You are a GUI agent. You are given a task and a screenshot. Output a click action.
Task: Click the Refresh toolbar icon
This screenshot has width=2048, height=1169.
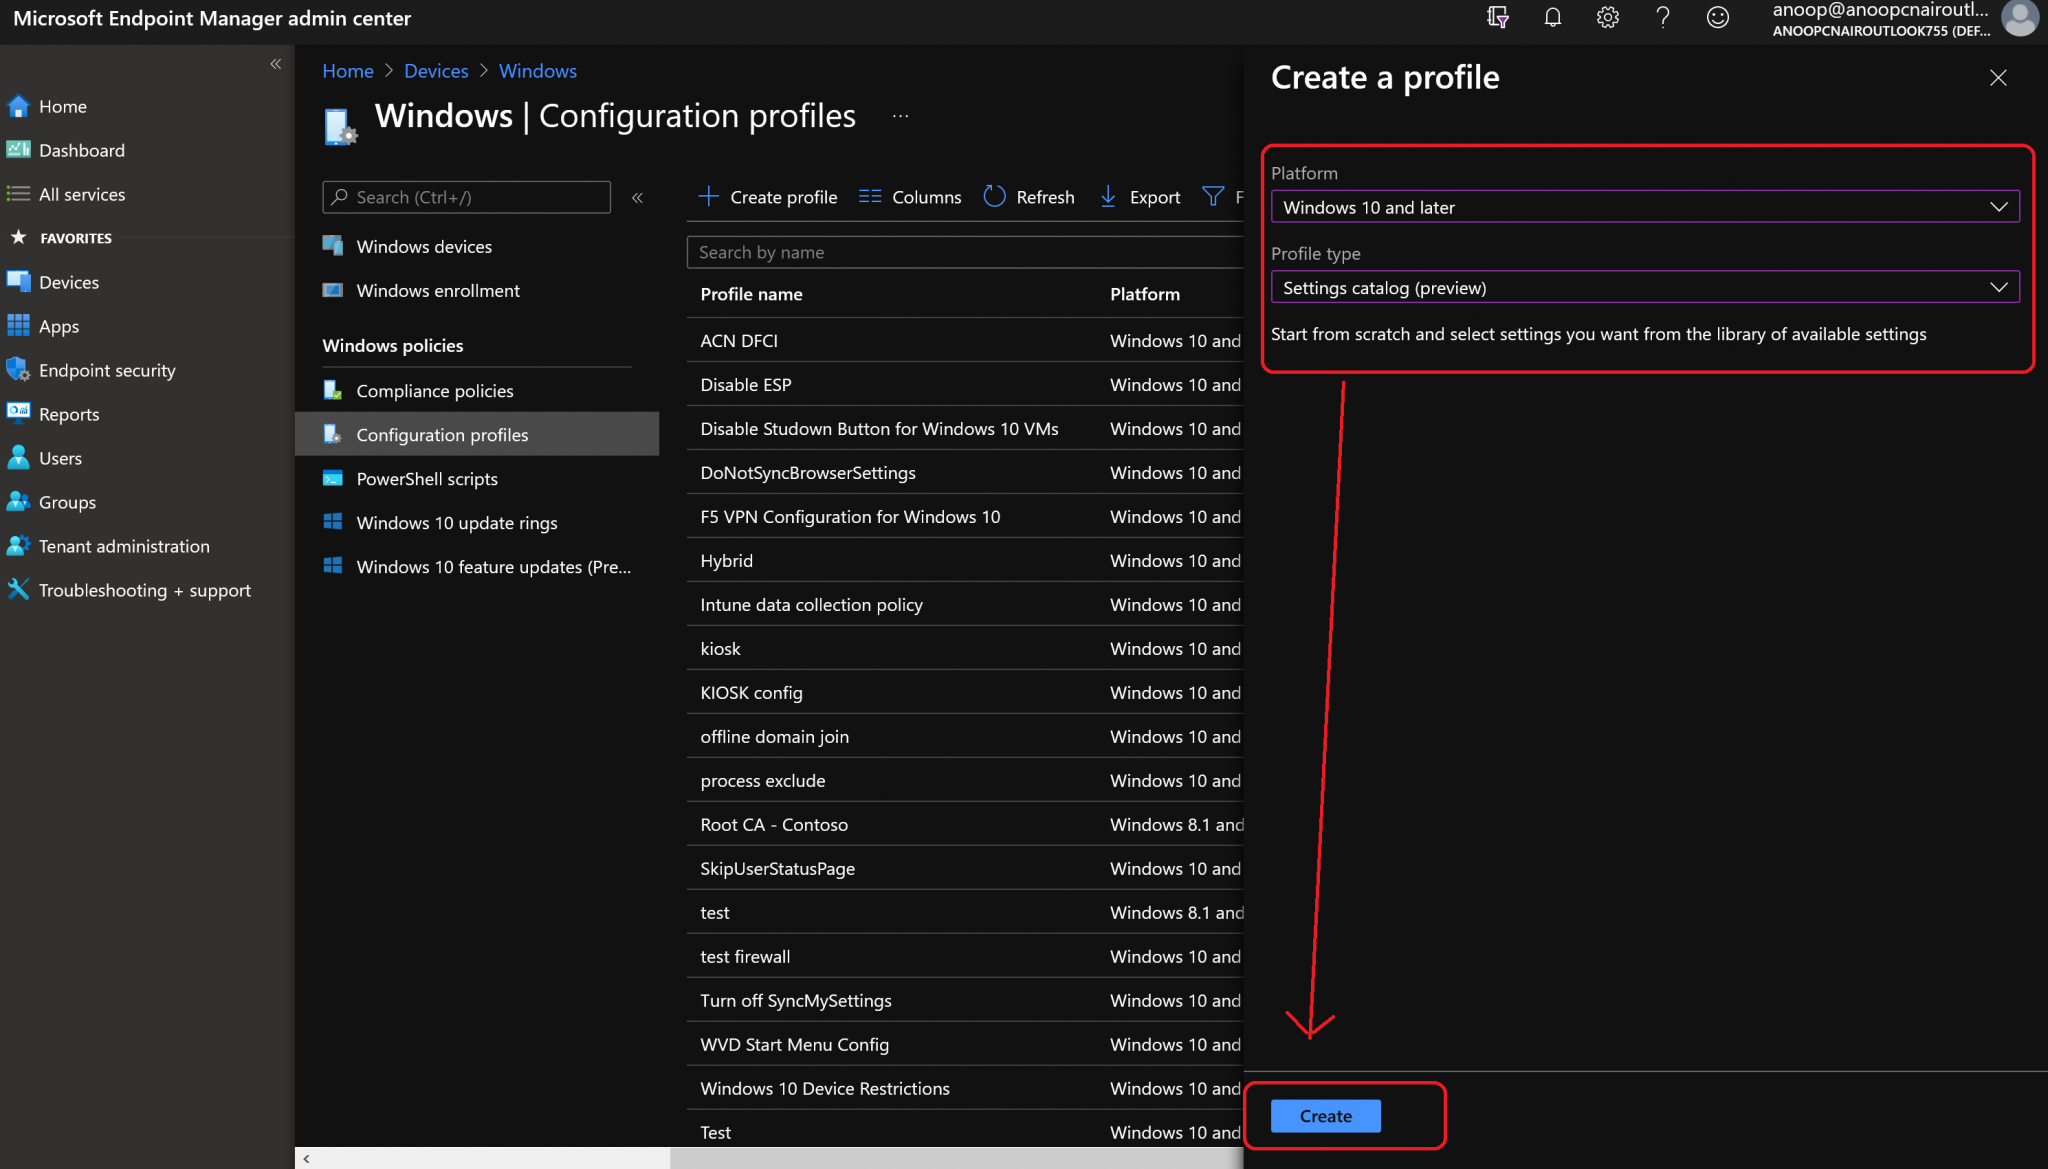pyautogui.click(x=1029, y=197)
